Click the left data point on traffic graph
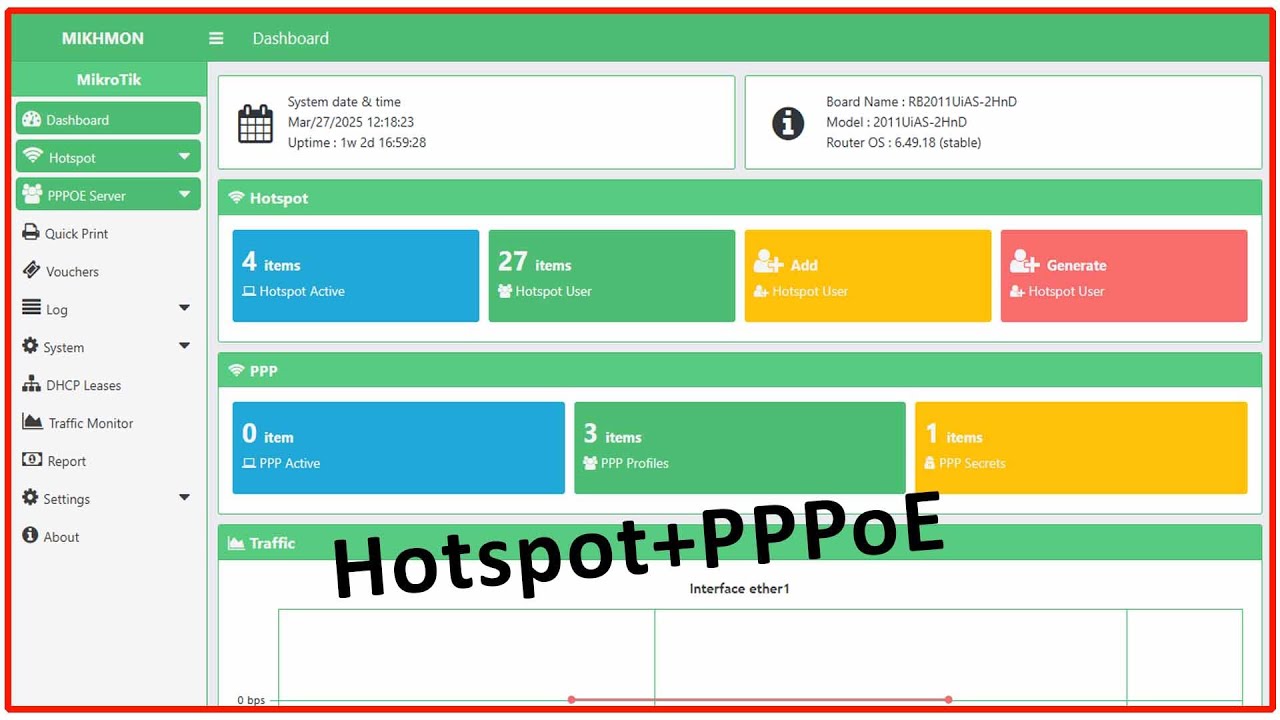The width and height of the screenshot is (1280, 720). (571, 699)
